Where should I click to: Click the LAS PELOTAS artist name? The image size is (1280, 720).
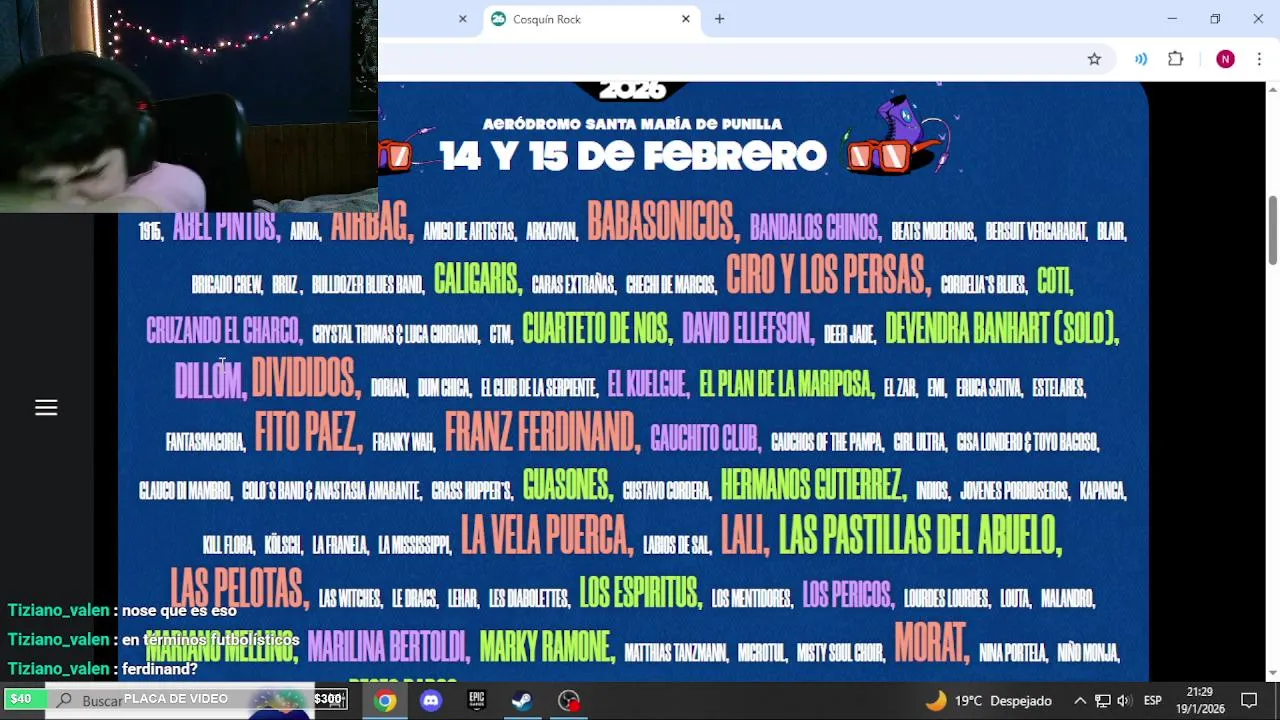click(x=239, y=588)
